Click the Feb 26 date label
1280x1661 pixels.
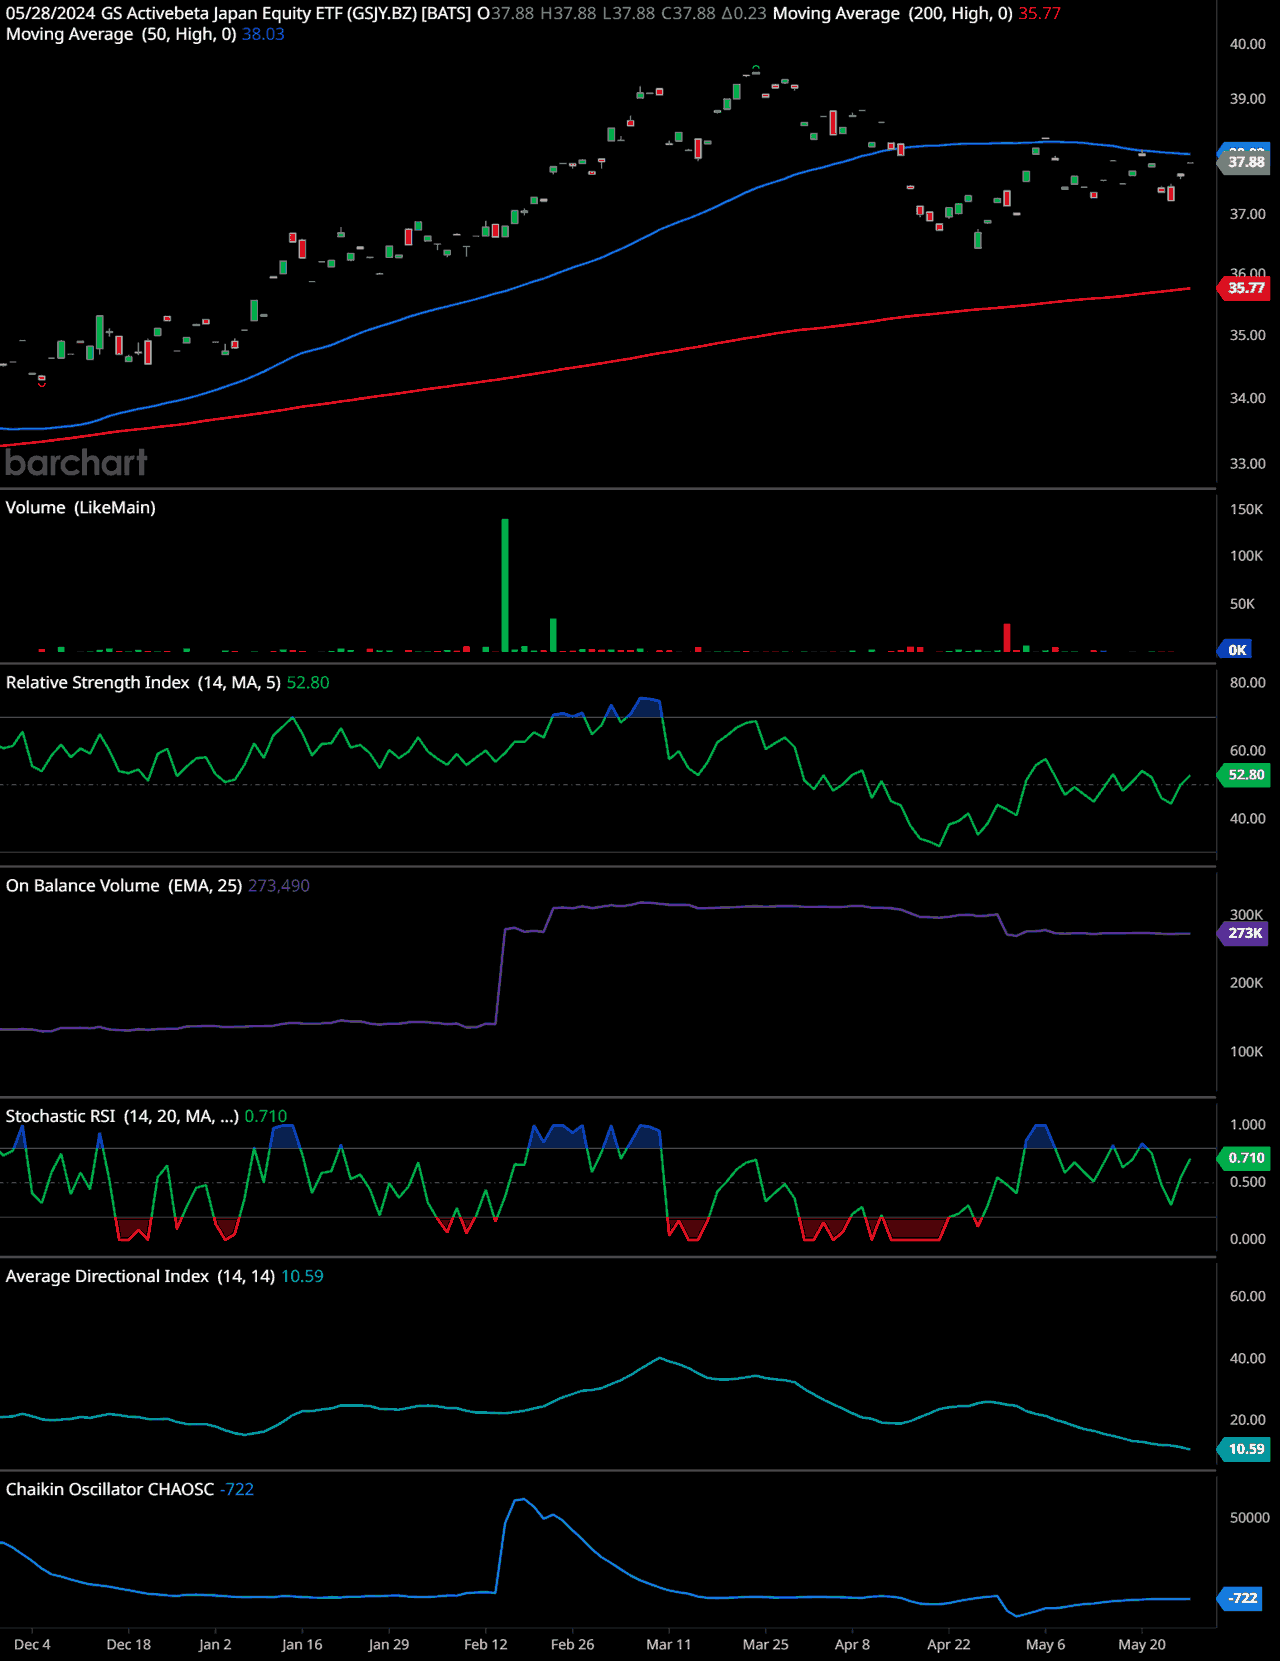pyautogui.click(x=573, y=1644)
